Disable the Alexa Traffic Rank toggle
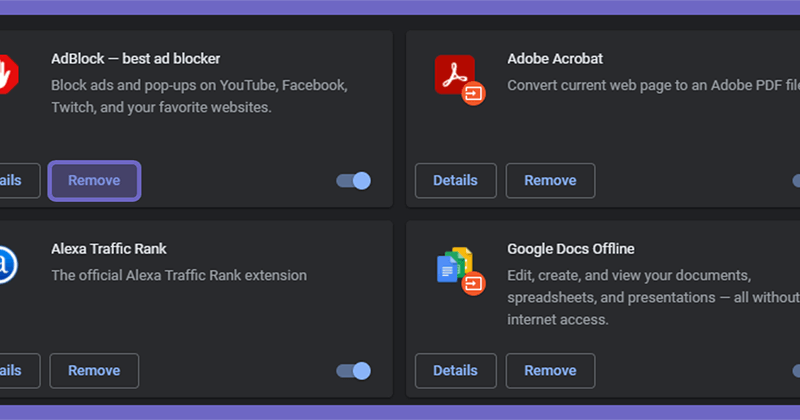800x420 pixels. 354,370
